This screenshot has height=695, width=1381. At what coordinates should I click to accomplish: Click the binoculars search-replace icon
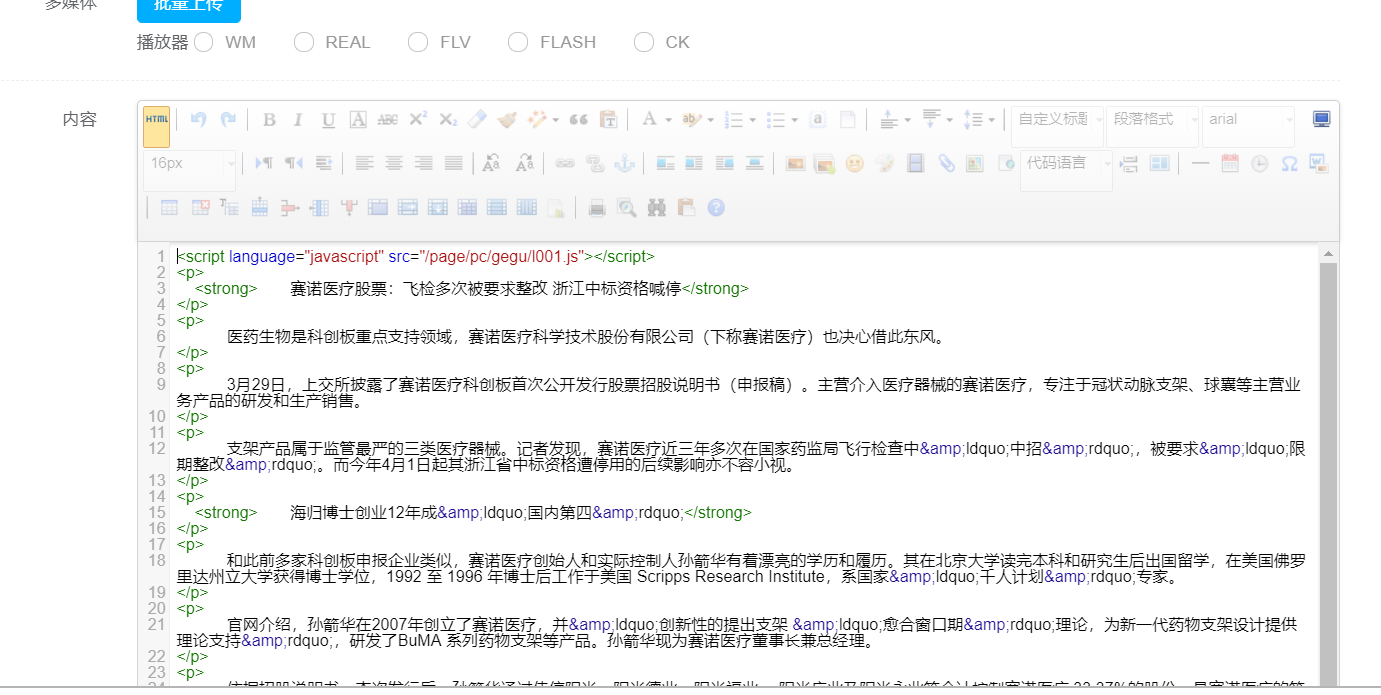656,208
